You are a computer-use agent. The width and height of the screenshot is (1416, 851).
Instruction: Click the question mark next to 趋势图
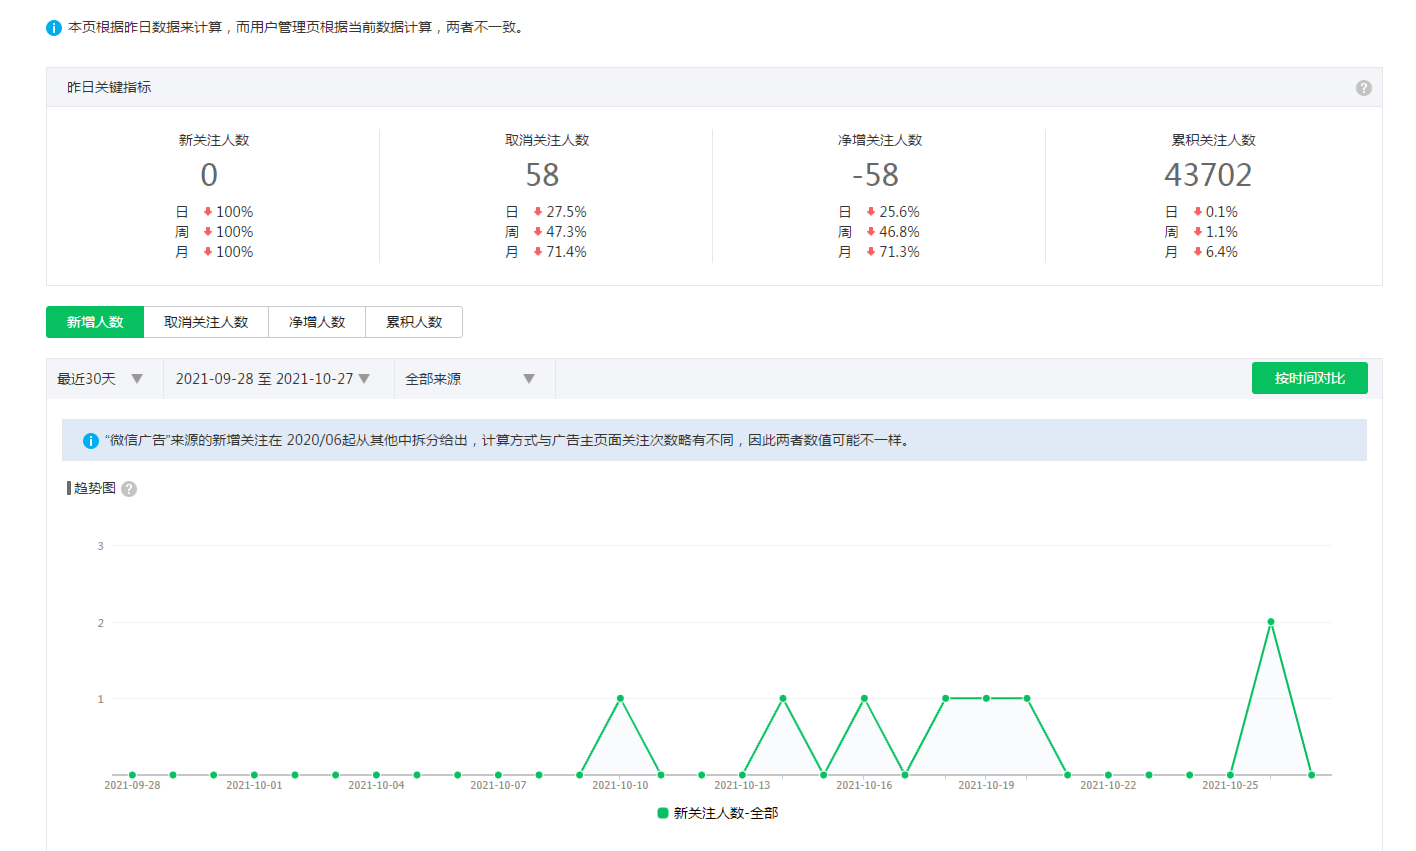click(129, 489)
